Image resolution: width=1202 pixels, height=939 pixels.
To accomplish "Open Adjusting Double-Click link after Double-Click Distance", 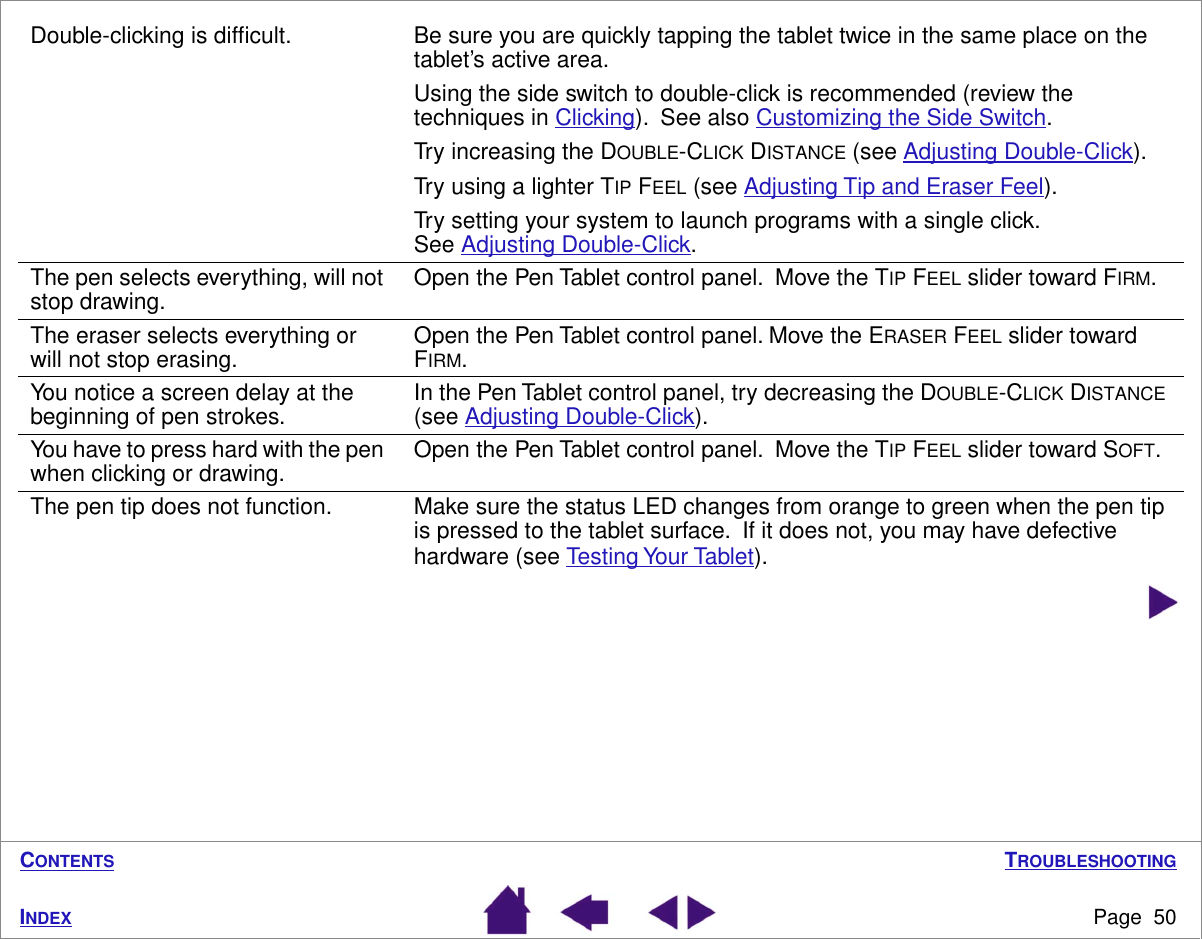I will pyautogui.click(x=1018, y=152).
